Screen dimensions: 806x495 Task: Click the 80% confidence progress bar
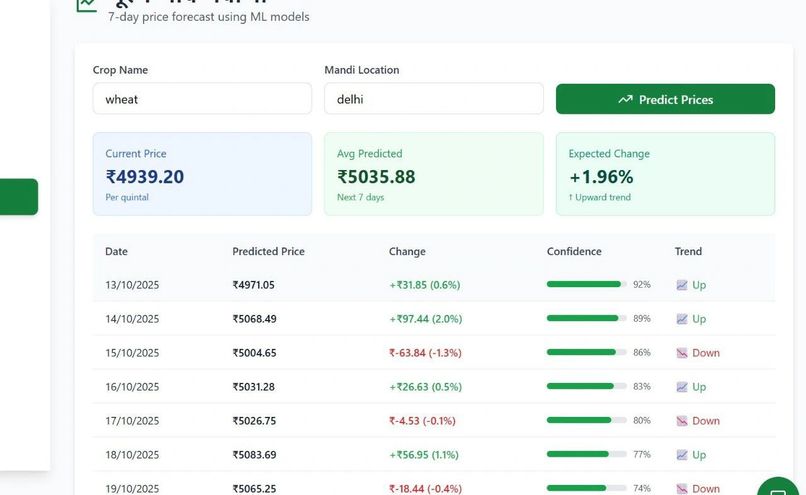click(587, 420)
